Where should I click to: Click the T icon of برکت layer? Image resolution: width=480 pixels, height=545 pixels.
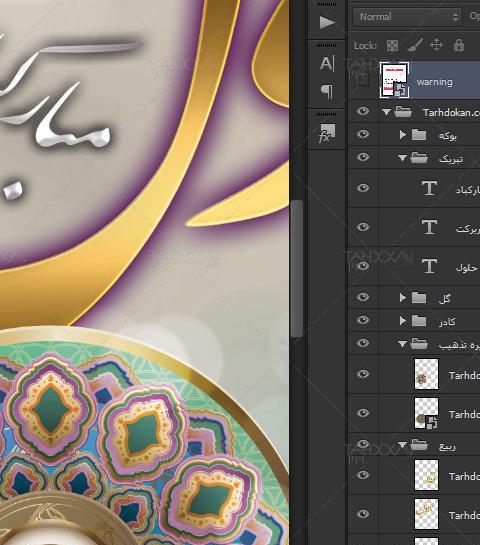pyautogui.click(x=429, y=227)
